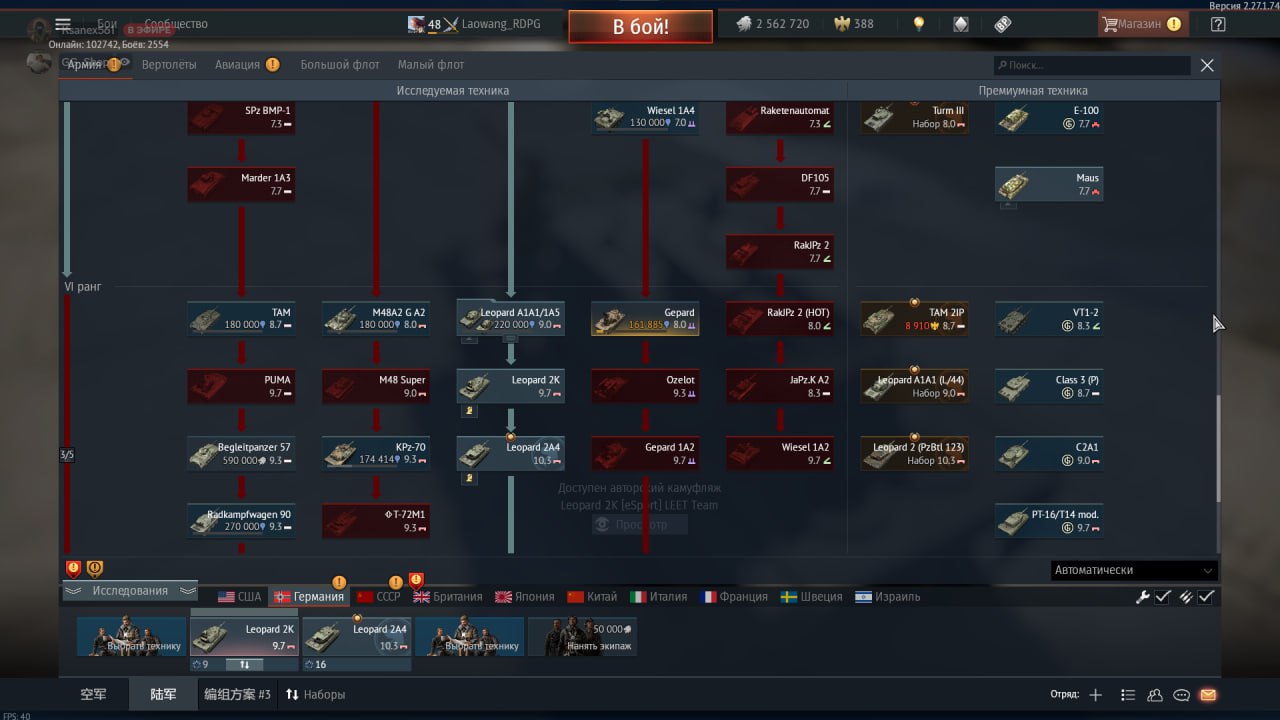The height and width of the screenshot is (720, 1280).
Task: Click the Gepard research progress card 161 885
Action: (645, 319)
